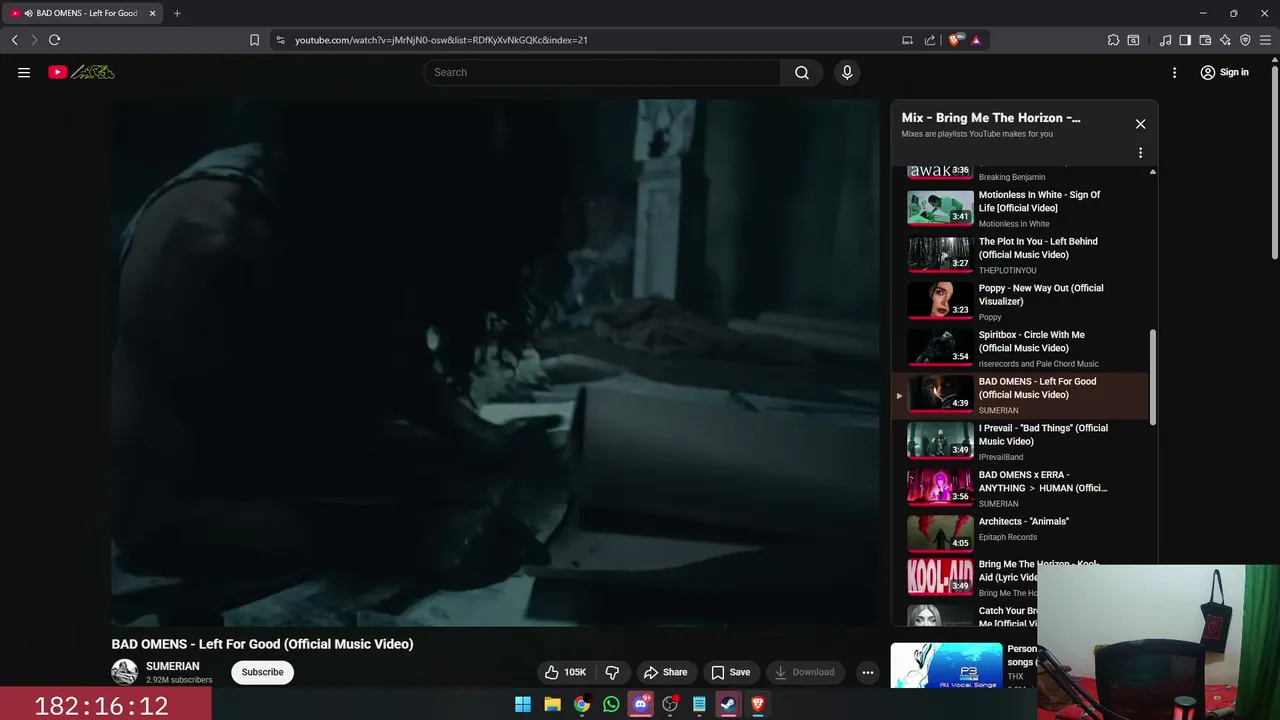Subscribe to the SUMERIAN channel
The image size is (1280, 720).
click(x=262, y=672)
